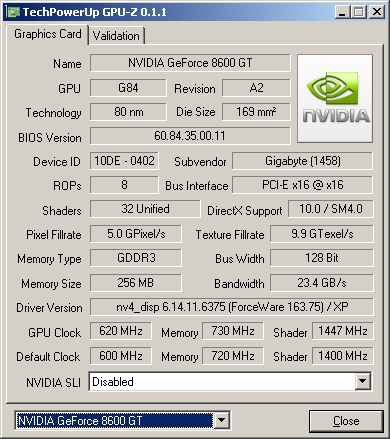The image size is (390, 439).
Task: Click the Technology value 80 nm
Action: 128,112
